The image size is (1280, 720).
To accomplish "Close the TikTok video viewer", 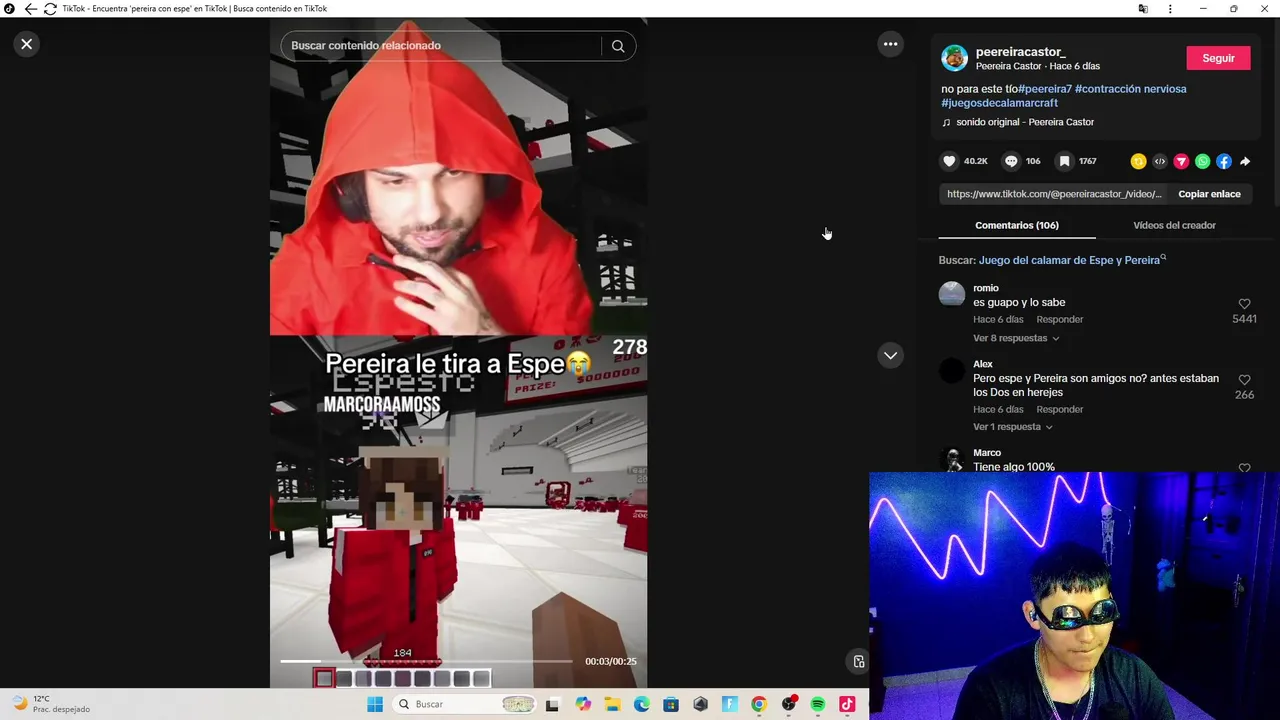I will 27,44.
